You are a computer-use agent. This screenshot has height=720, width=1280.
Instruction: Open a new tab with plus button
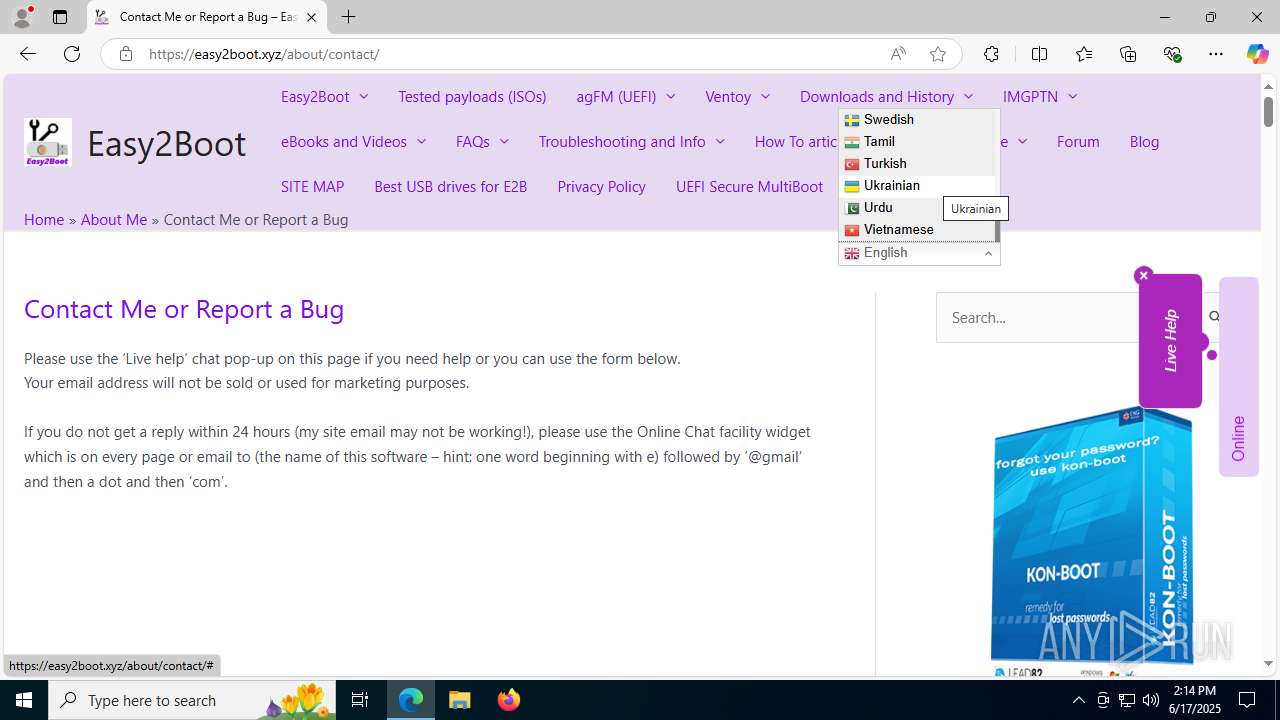coord(348,17)
